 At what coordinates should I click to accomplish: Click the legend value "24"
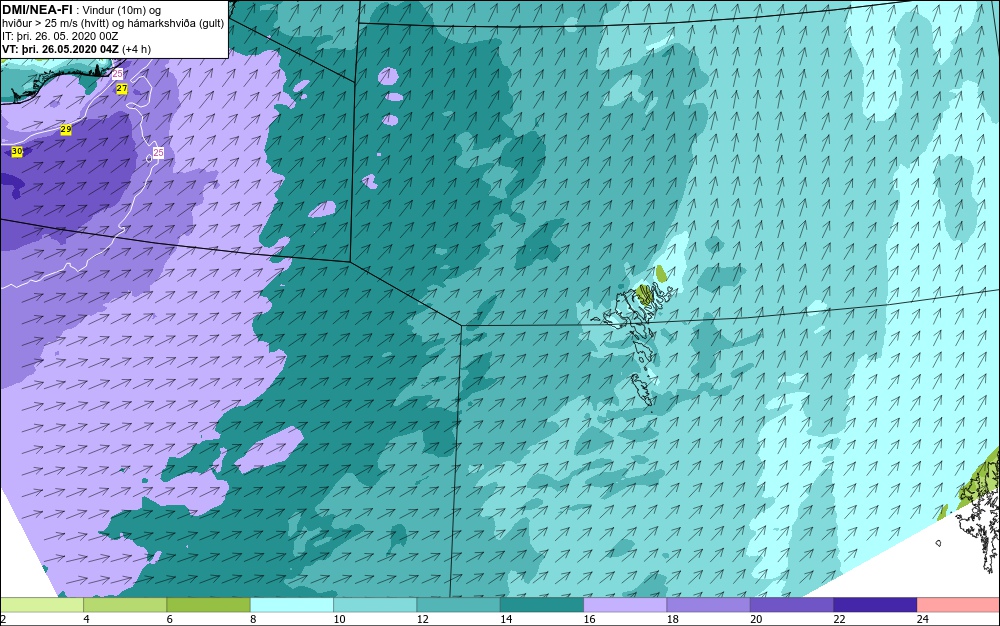(922, 619)
